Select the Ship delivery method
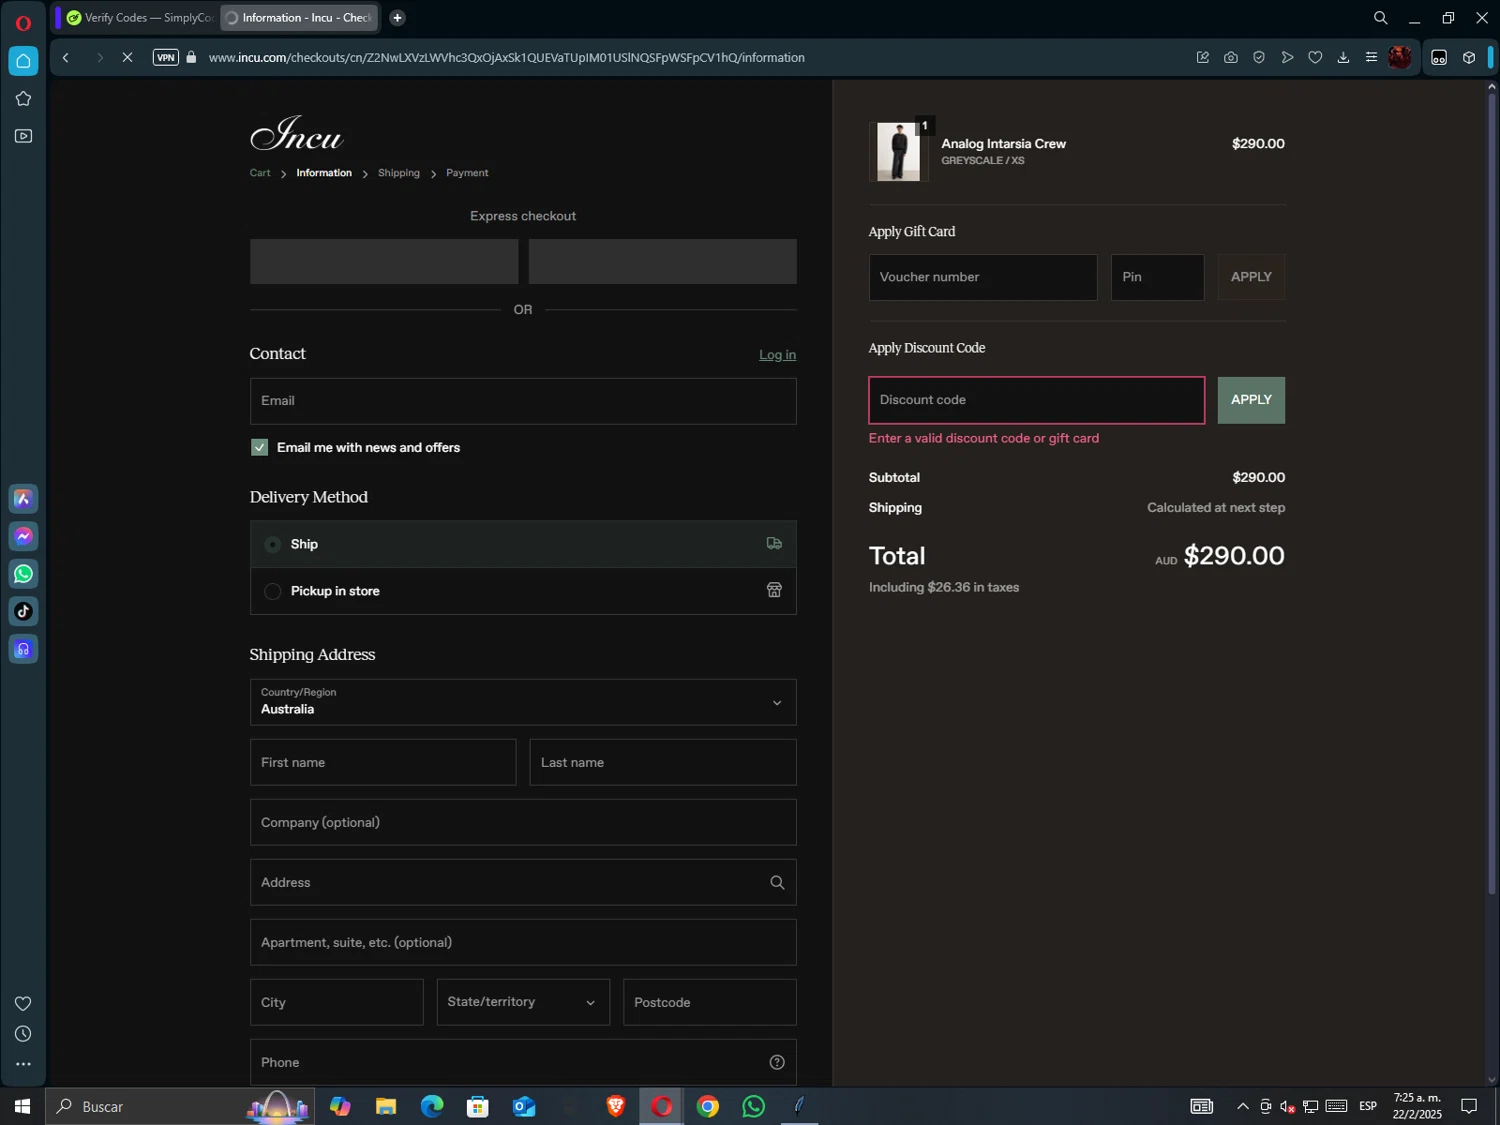 tap(523, 544)
